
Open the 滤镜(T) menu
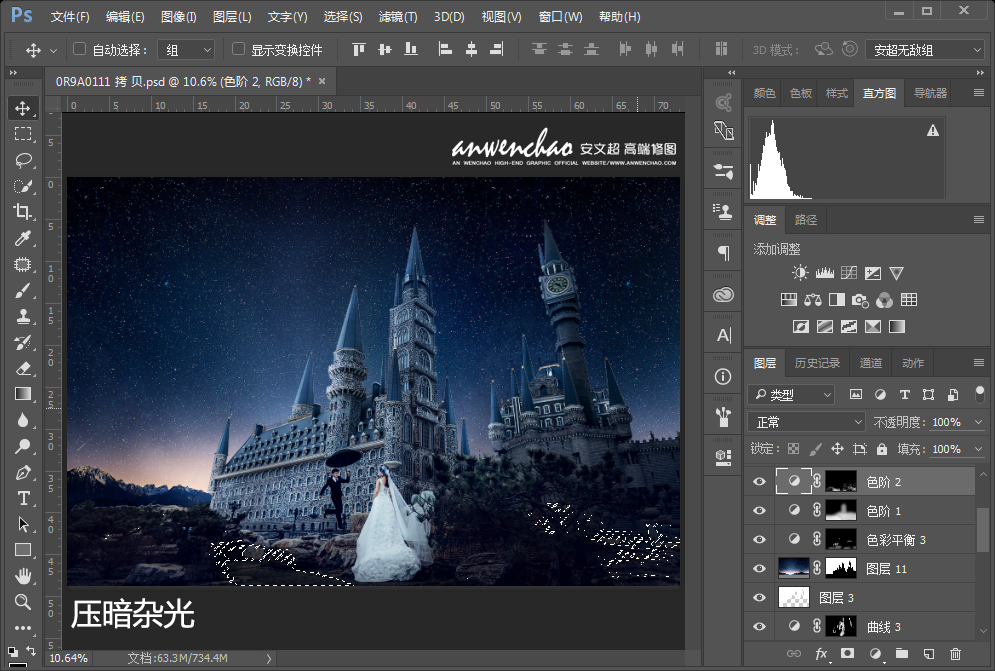pyautogui.click(x=398, y=17)
